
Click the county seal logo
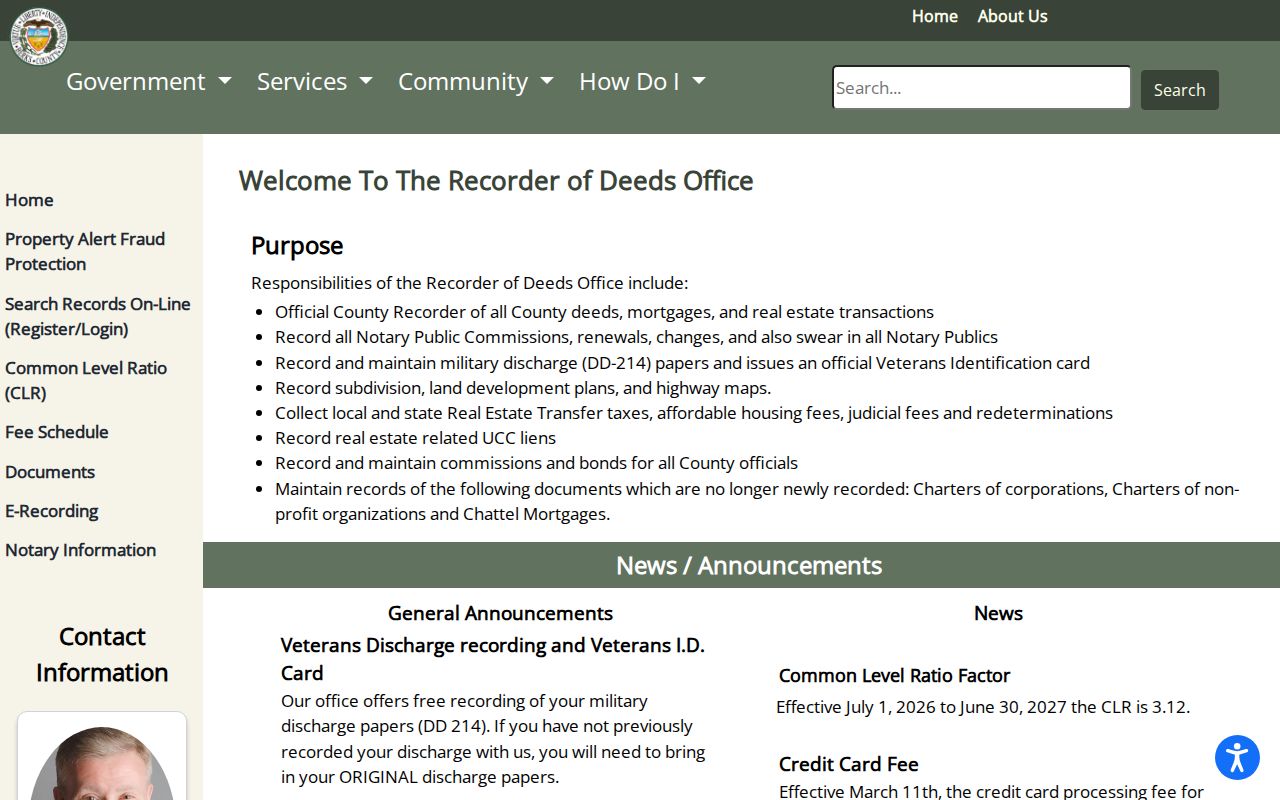coord(39,37)
